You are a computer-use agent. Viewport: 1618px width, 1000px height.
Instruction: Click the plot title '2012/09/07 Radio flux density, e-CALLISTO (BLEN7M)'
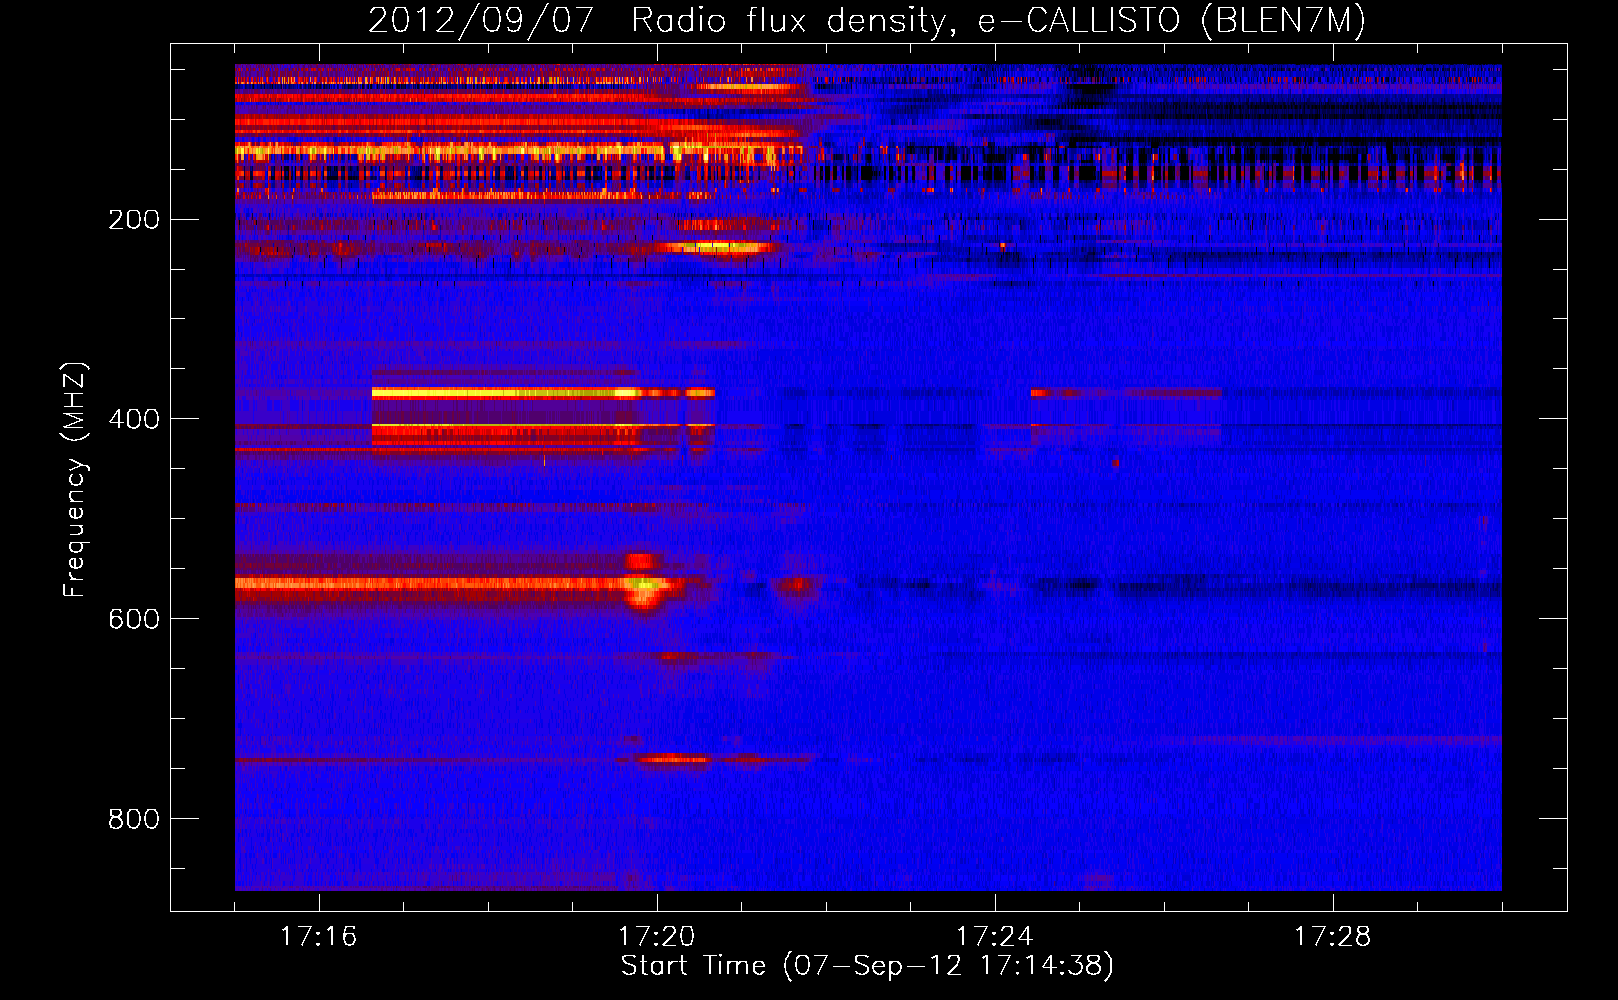coord(866,20)
